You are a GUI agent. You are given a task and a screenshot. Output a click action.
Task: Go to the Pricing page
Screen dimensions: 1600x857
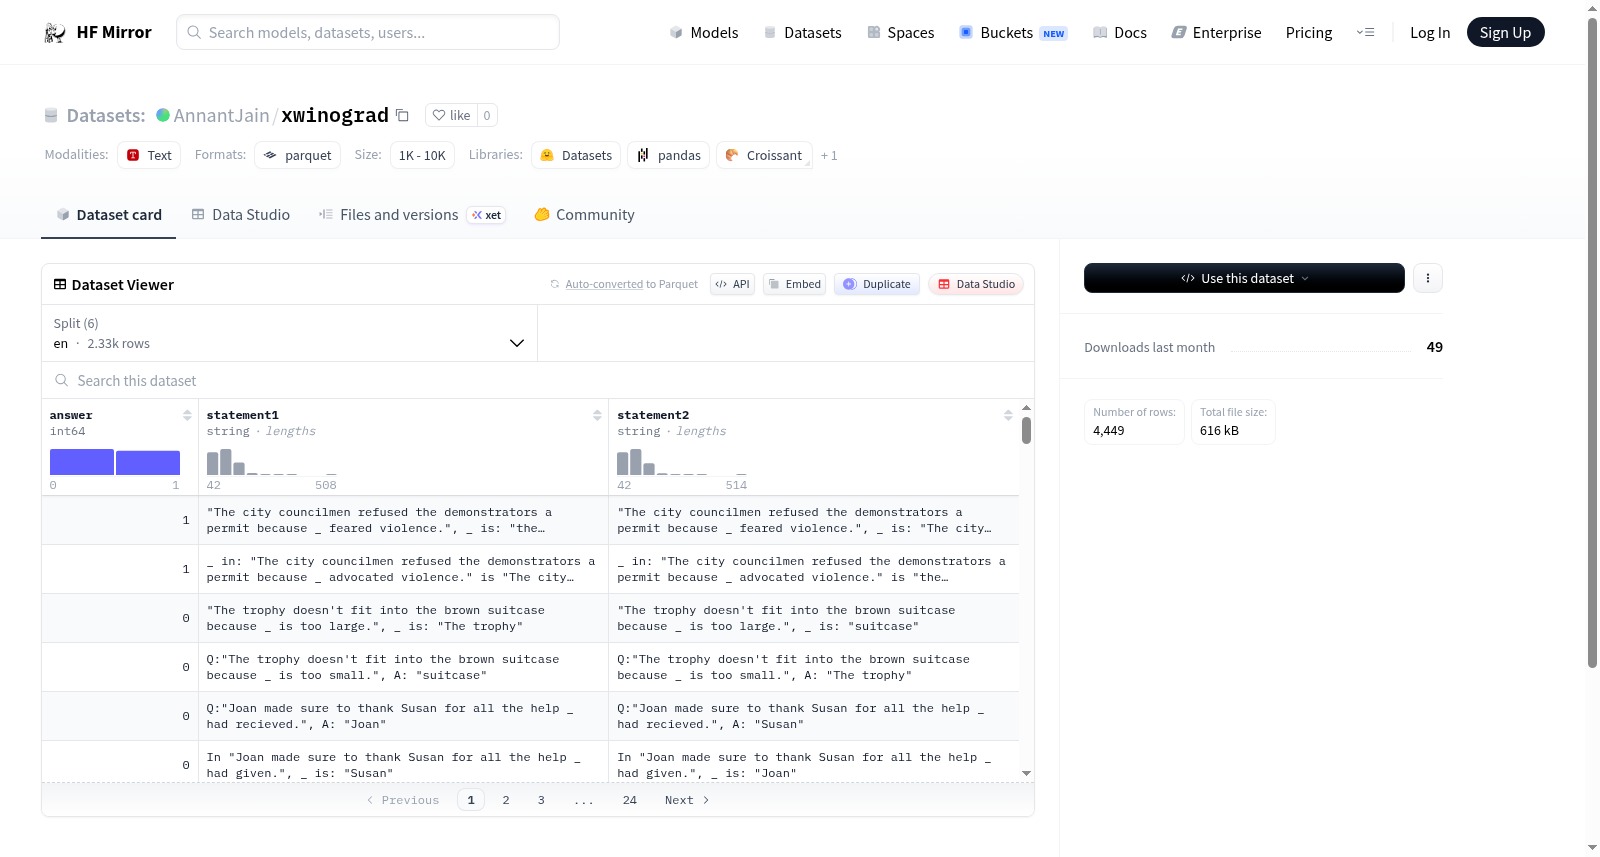1309,32
